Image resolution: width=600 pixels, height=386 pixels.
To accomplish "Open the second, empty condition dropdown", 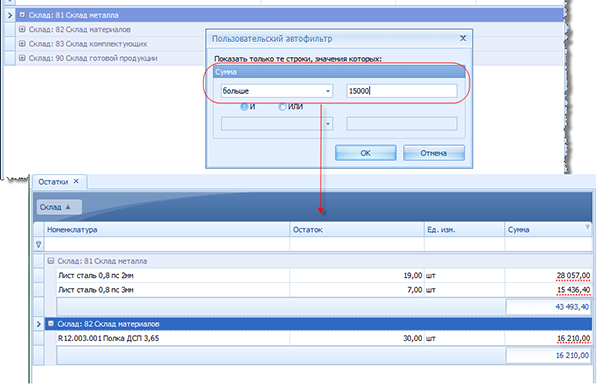I will pos(328,124).
